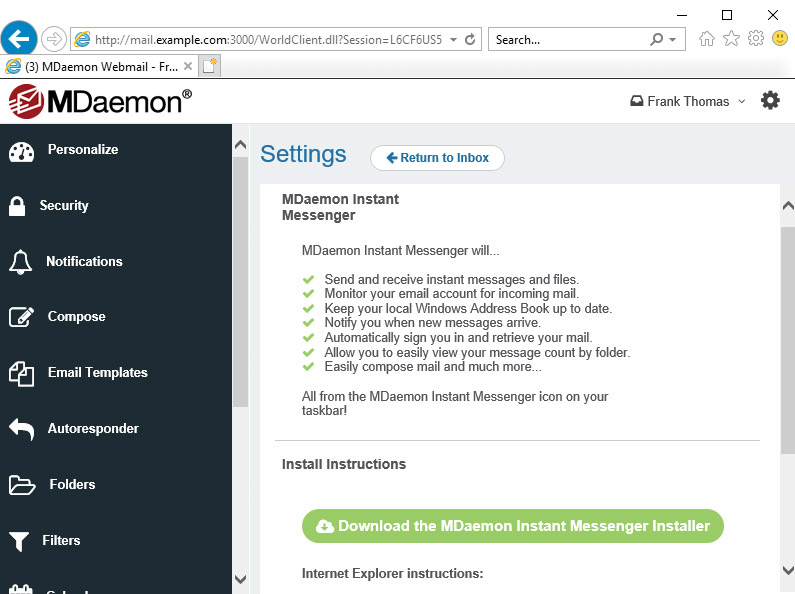Click the Notifications bell icon
Image resolution: width=795 pixels, height=594 pixels.
pos(20,262)
